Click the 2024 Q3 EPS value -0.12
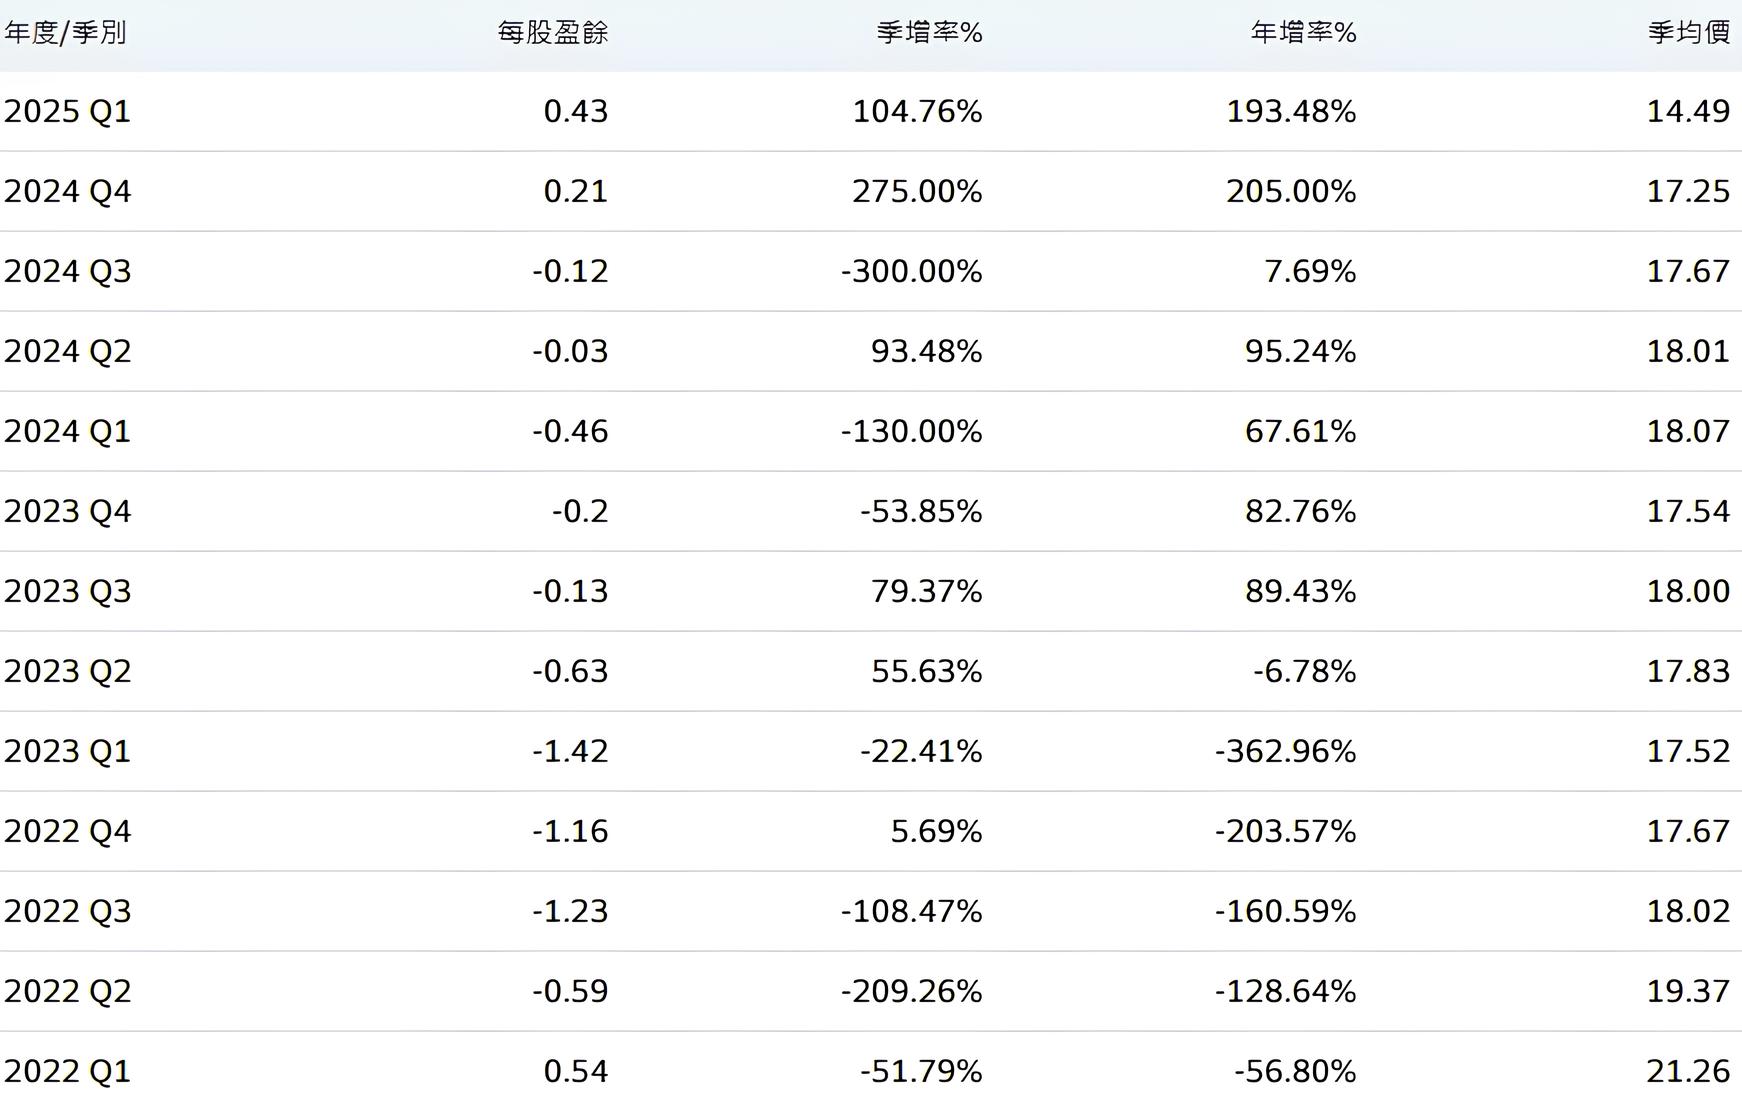 570,271
